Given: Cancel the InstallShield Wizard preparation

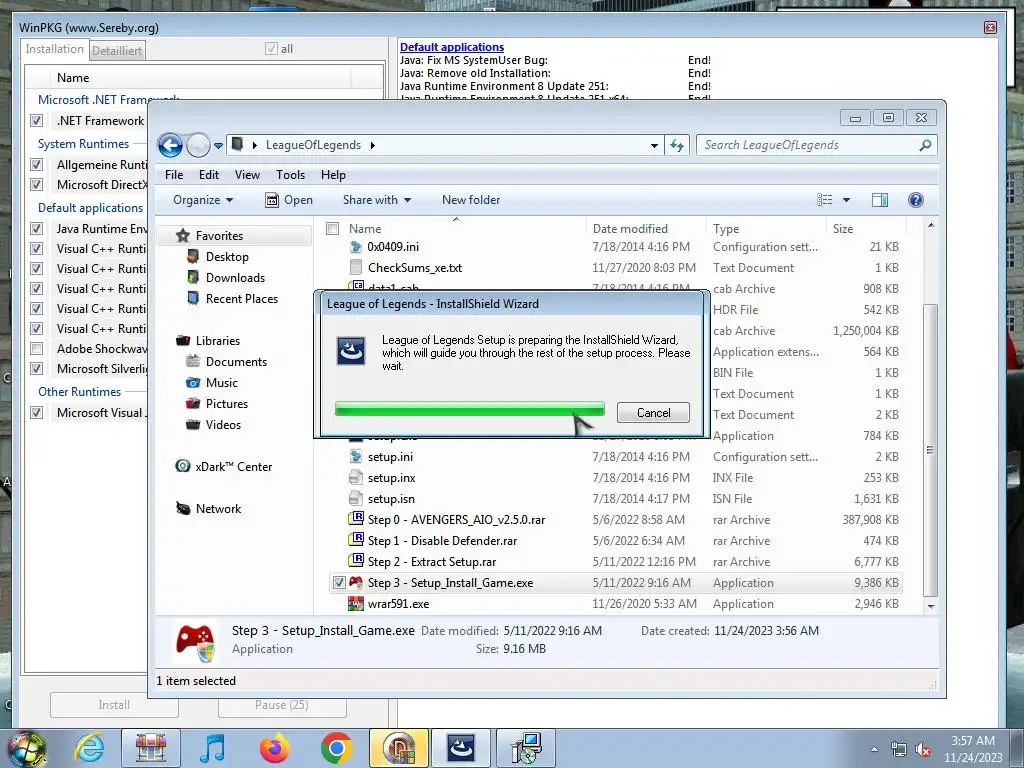Looking at the screenshot, I should (x=653, y=413).
